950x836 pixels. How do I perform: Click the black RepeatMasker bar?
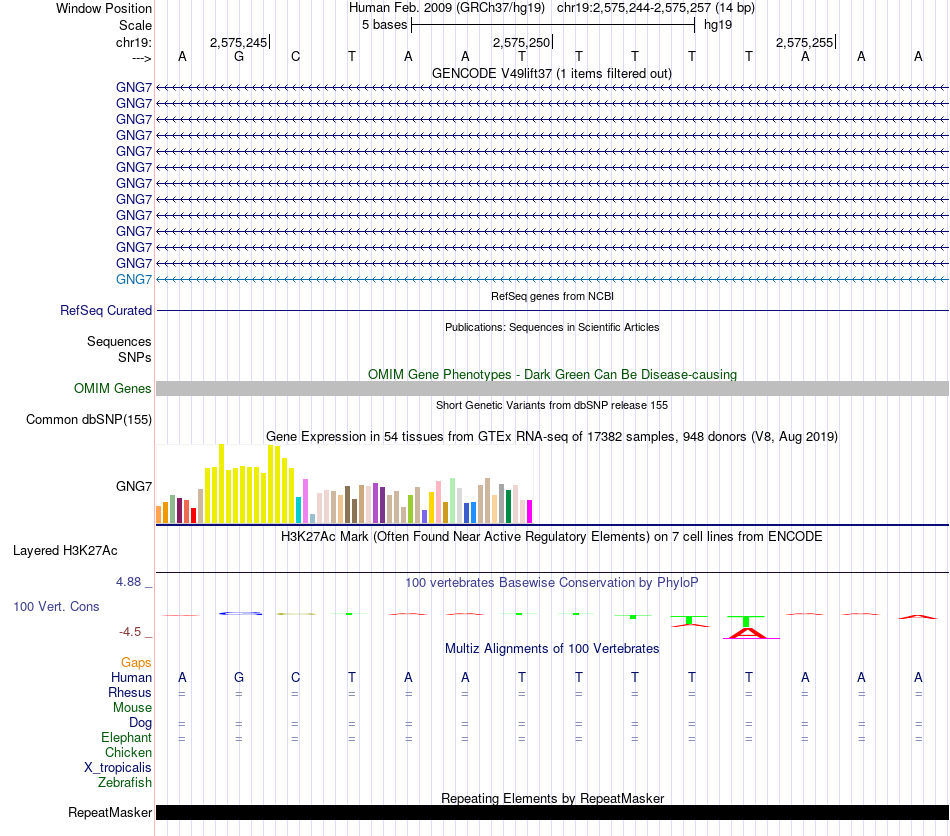[x=552, y=812]
